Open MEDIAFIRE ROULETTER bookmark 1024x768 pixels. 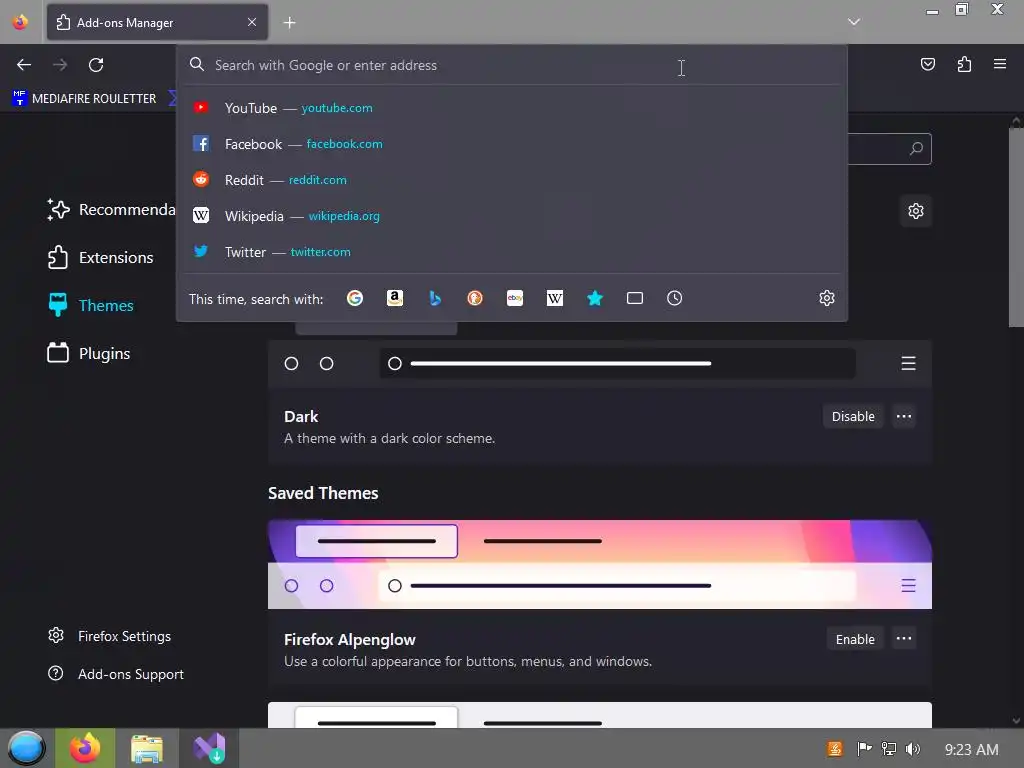84,99
